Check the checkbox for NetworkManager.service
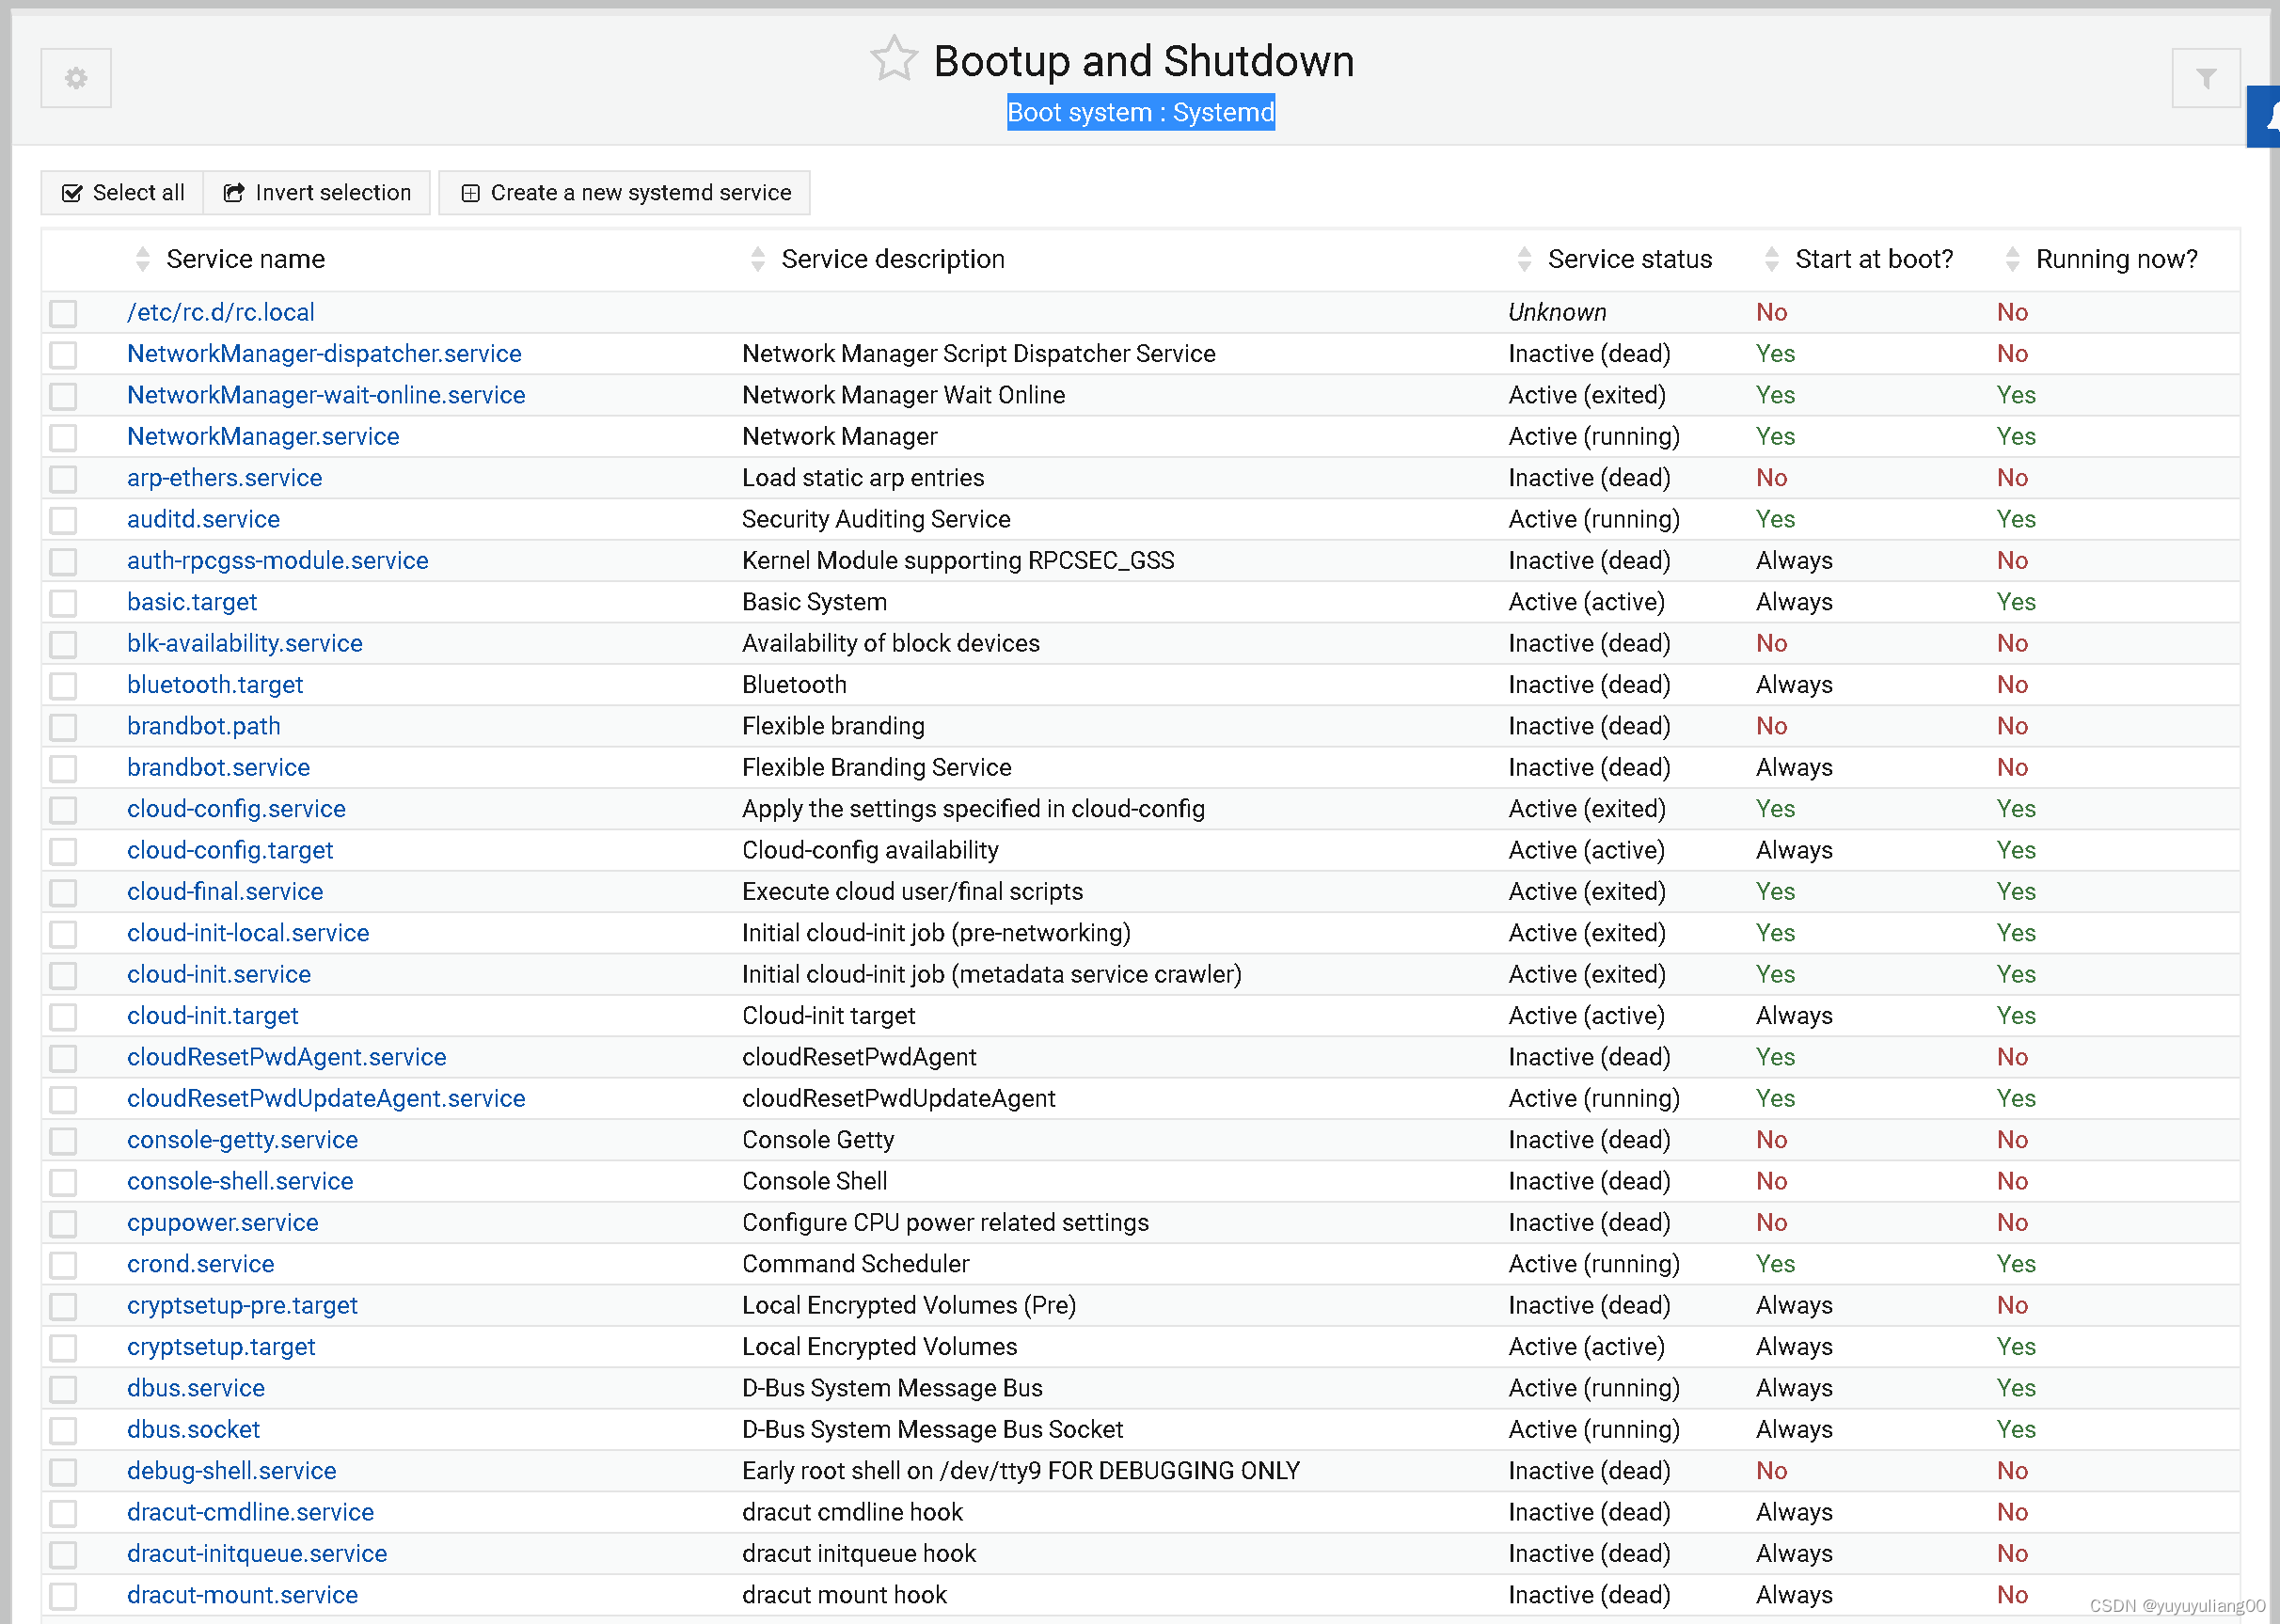This screenshot has height=1624, width=2280. [63, 437]
